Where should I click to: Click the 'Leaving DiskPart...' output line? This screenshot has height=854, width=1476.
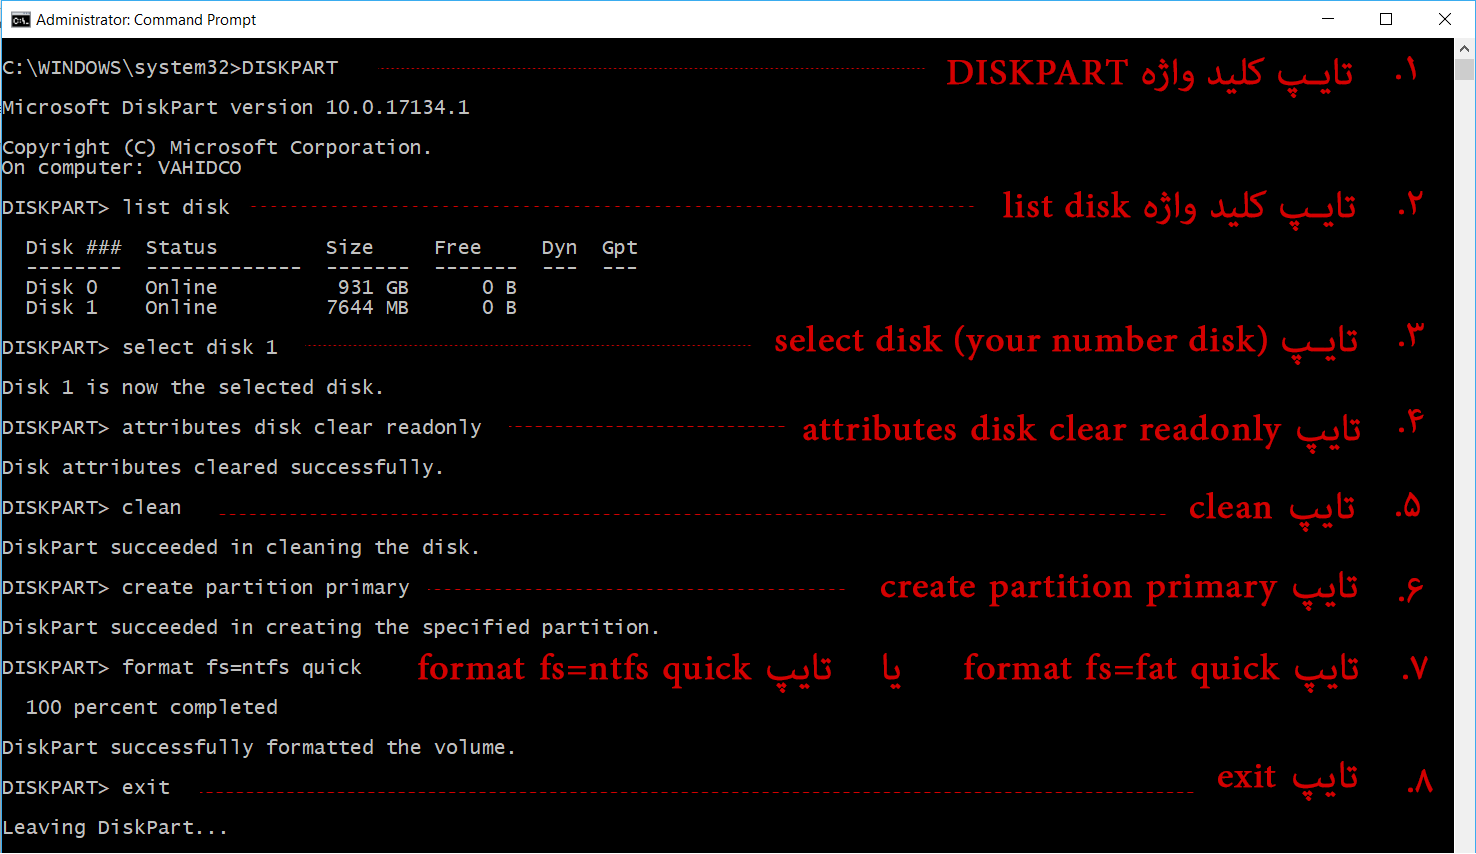(x=115, y=828)
